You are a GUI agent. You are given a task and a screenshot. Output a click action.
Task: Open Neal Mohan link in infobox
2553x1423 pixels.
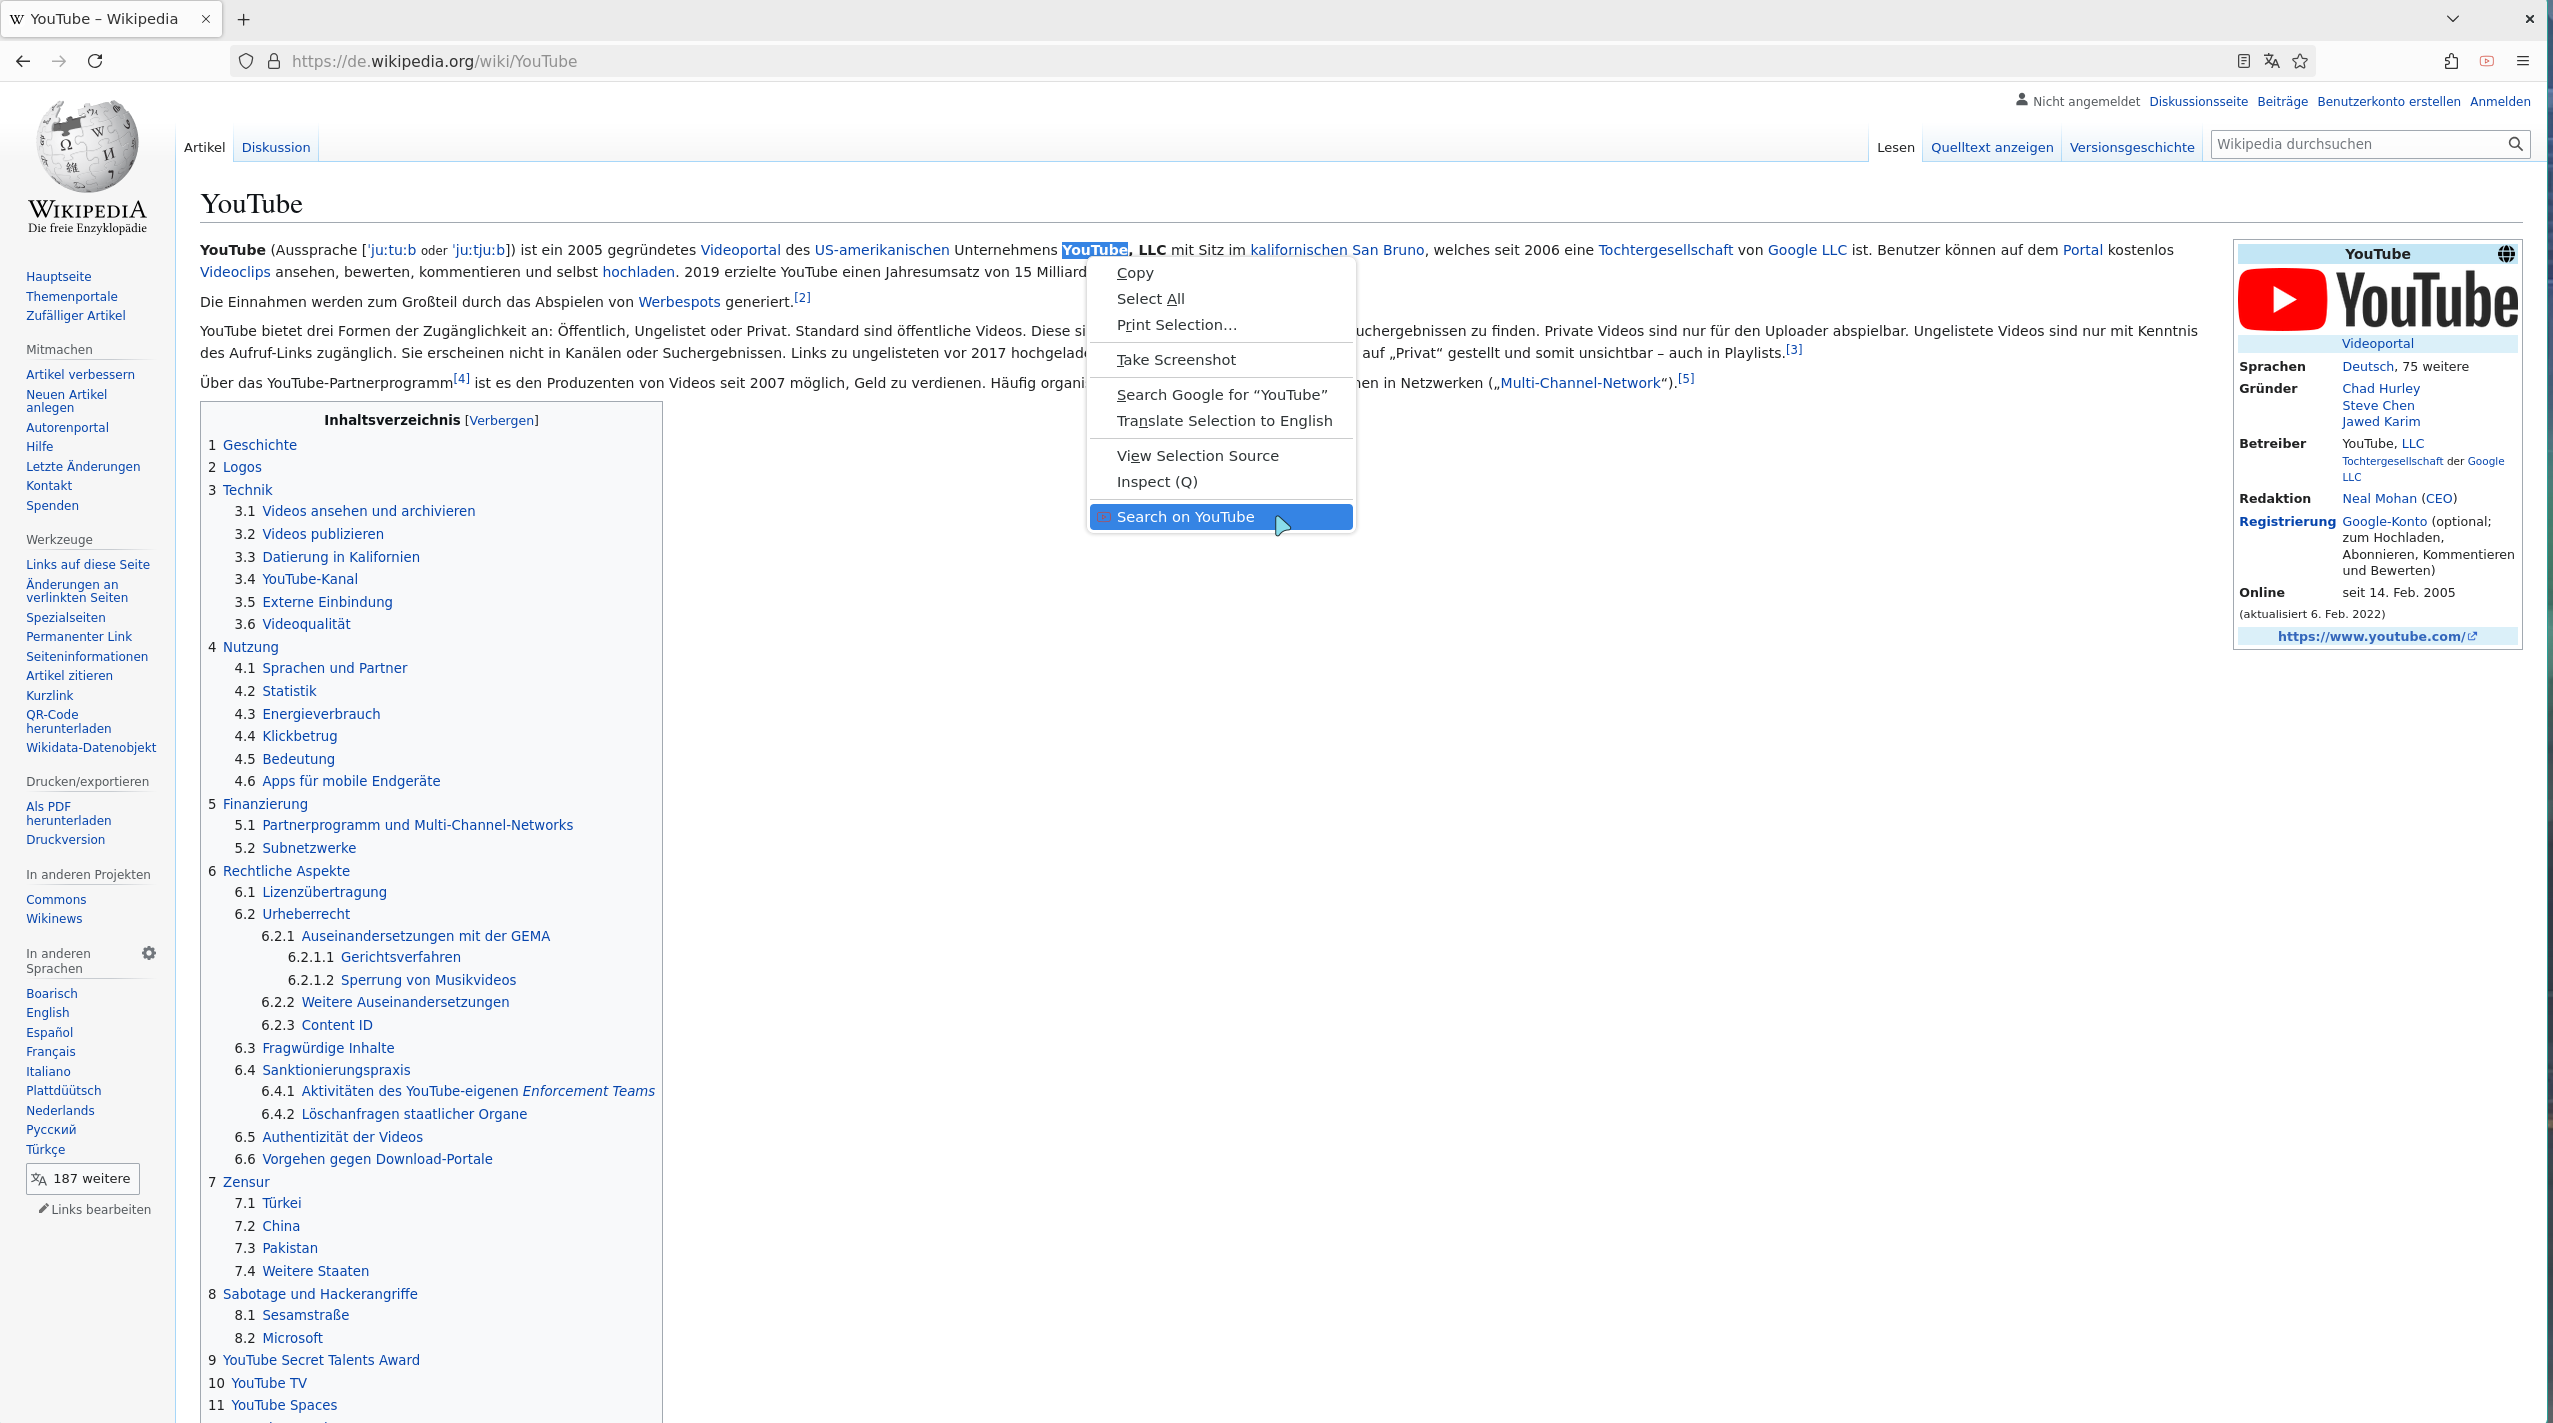2378,498
